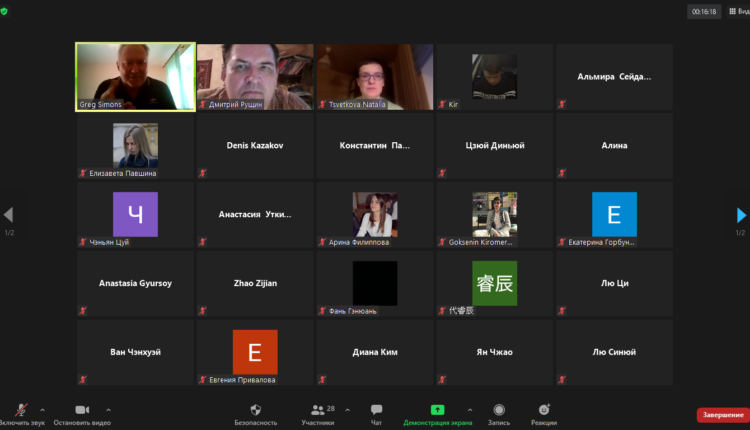Click the red End meeting button
750x430 pixels.
coord(723,415)
